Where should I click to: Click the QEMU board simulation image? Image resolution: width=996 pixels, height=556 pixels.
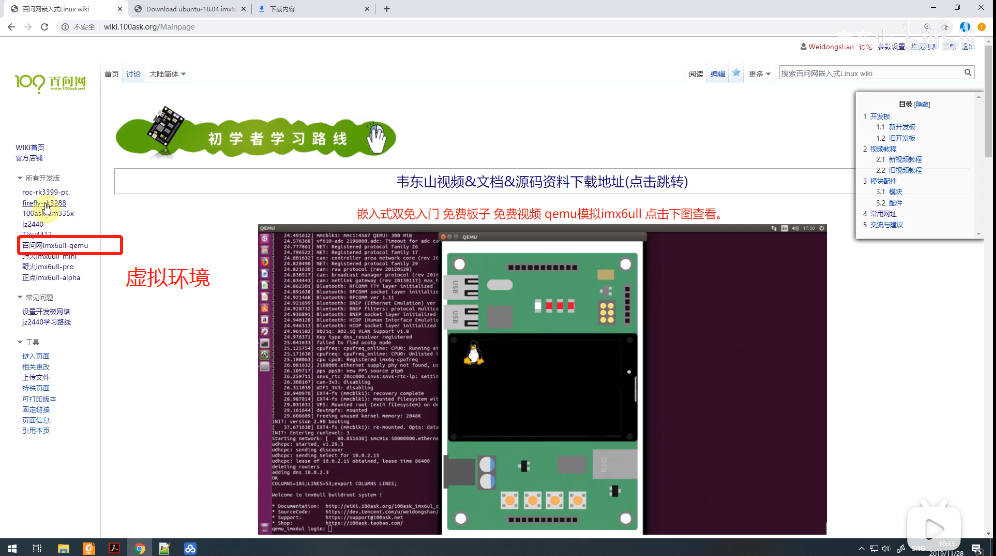542,379
